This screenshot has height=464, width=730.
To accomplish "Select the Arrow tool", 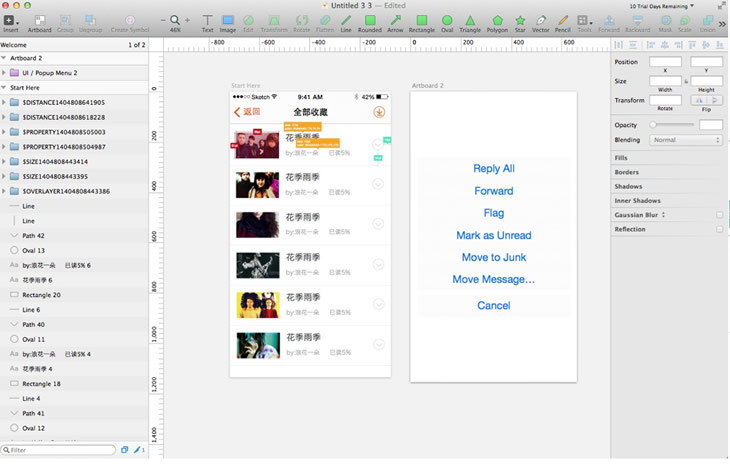I will (395, 23).
